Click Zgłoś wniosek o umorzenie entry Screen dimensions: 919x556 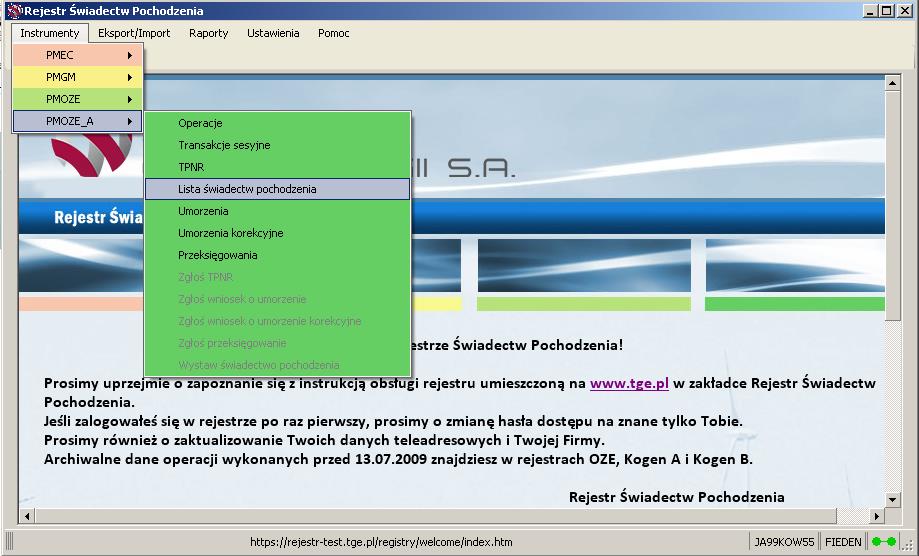click(x=277, y=299)
